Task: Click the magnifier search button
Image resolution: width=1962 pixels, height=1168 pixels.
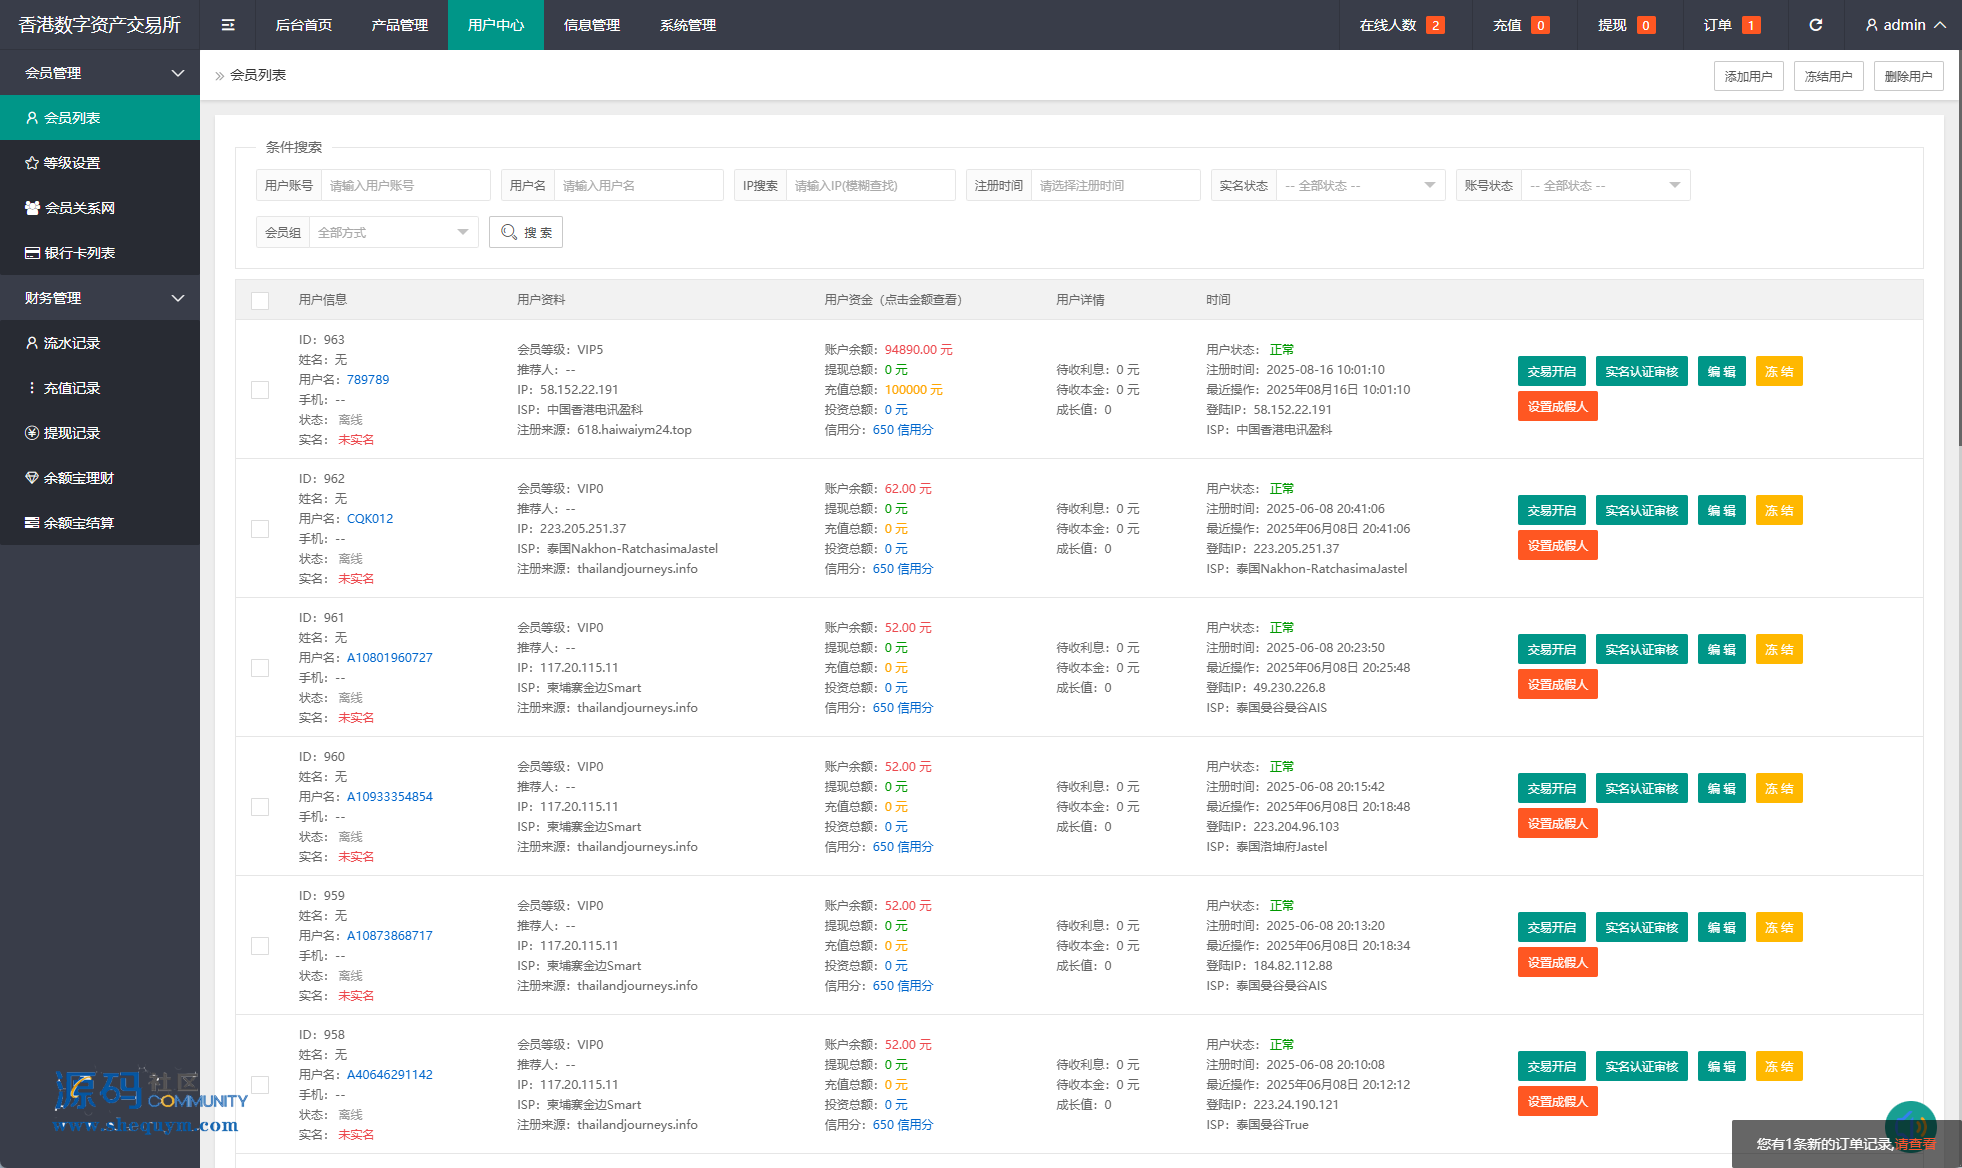Action: coord(526,232)
